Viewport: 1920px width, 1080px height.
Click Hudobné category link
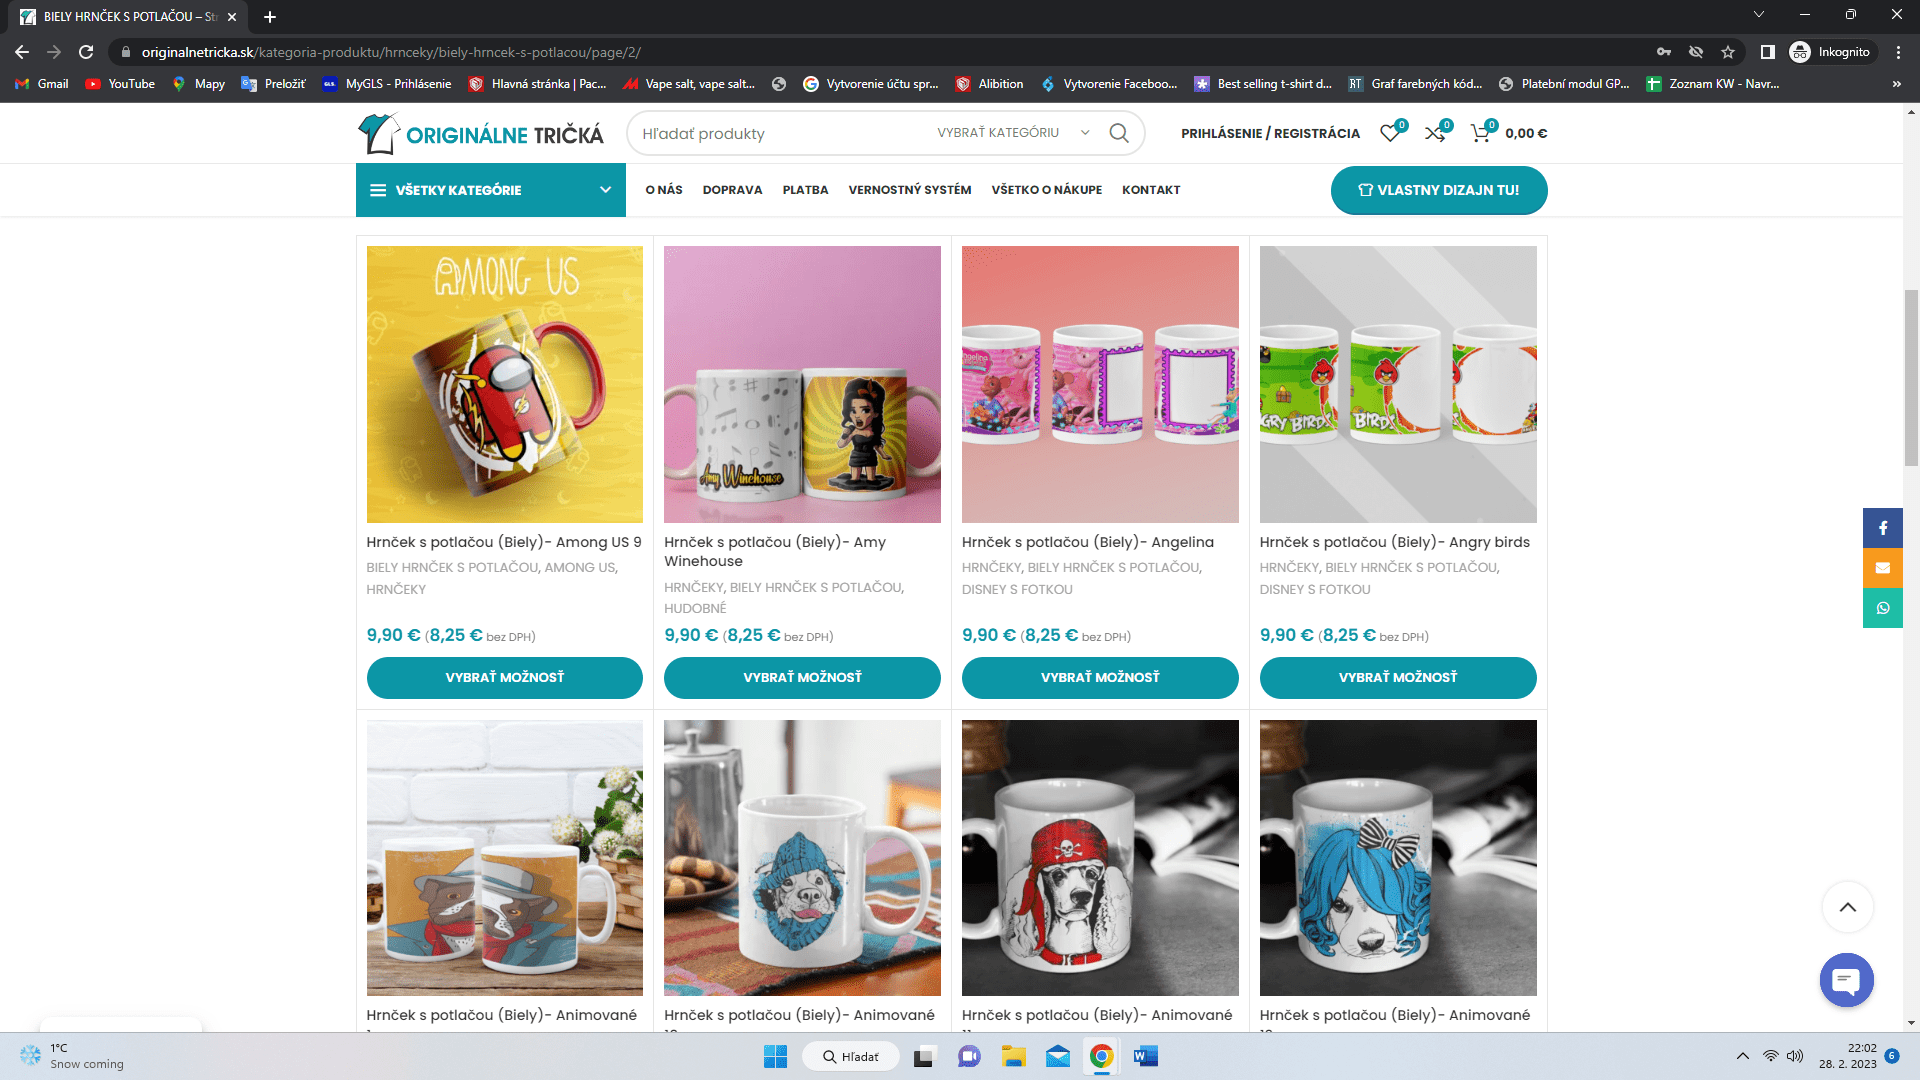695,609
